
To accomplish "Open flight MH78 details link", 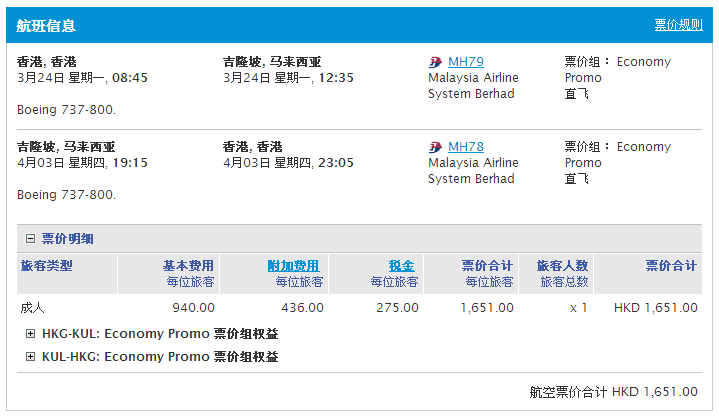I will [465, 147].
